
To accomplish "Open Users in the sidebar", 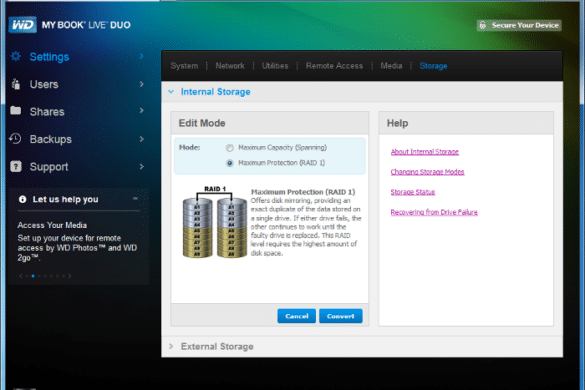I will point(44,84).
